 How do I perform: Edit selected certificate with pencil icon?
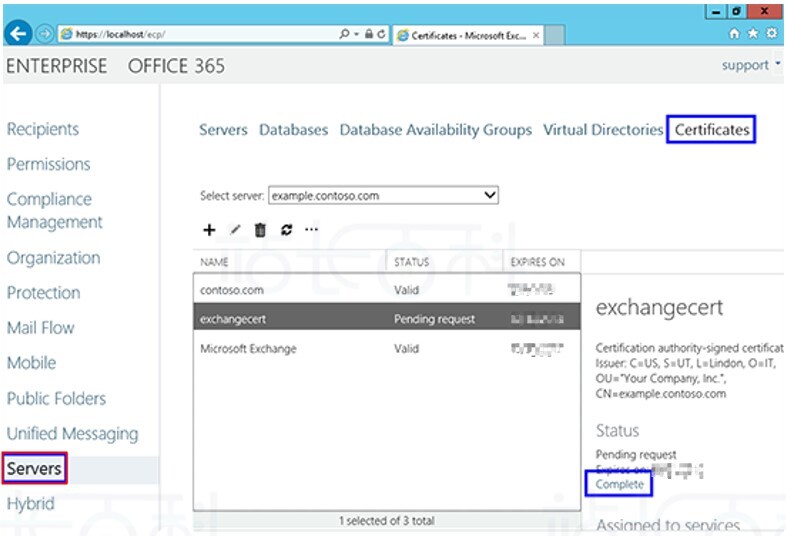[235, 230]
